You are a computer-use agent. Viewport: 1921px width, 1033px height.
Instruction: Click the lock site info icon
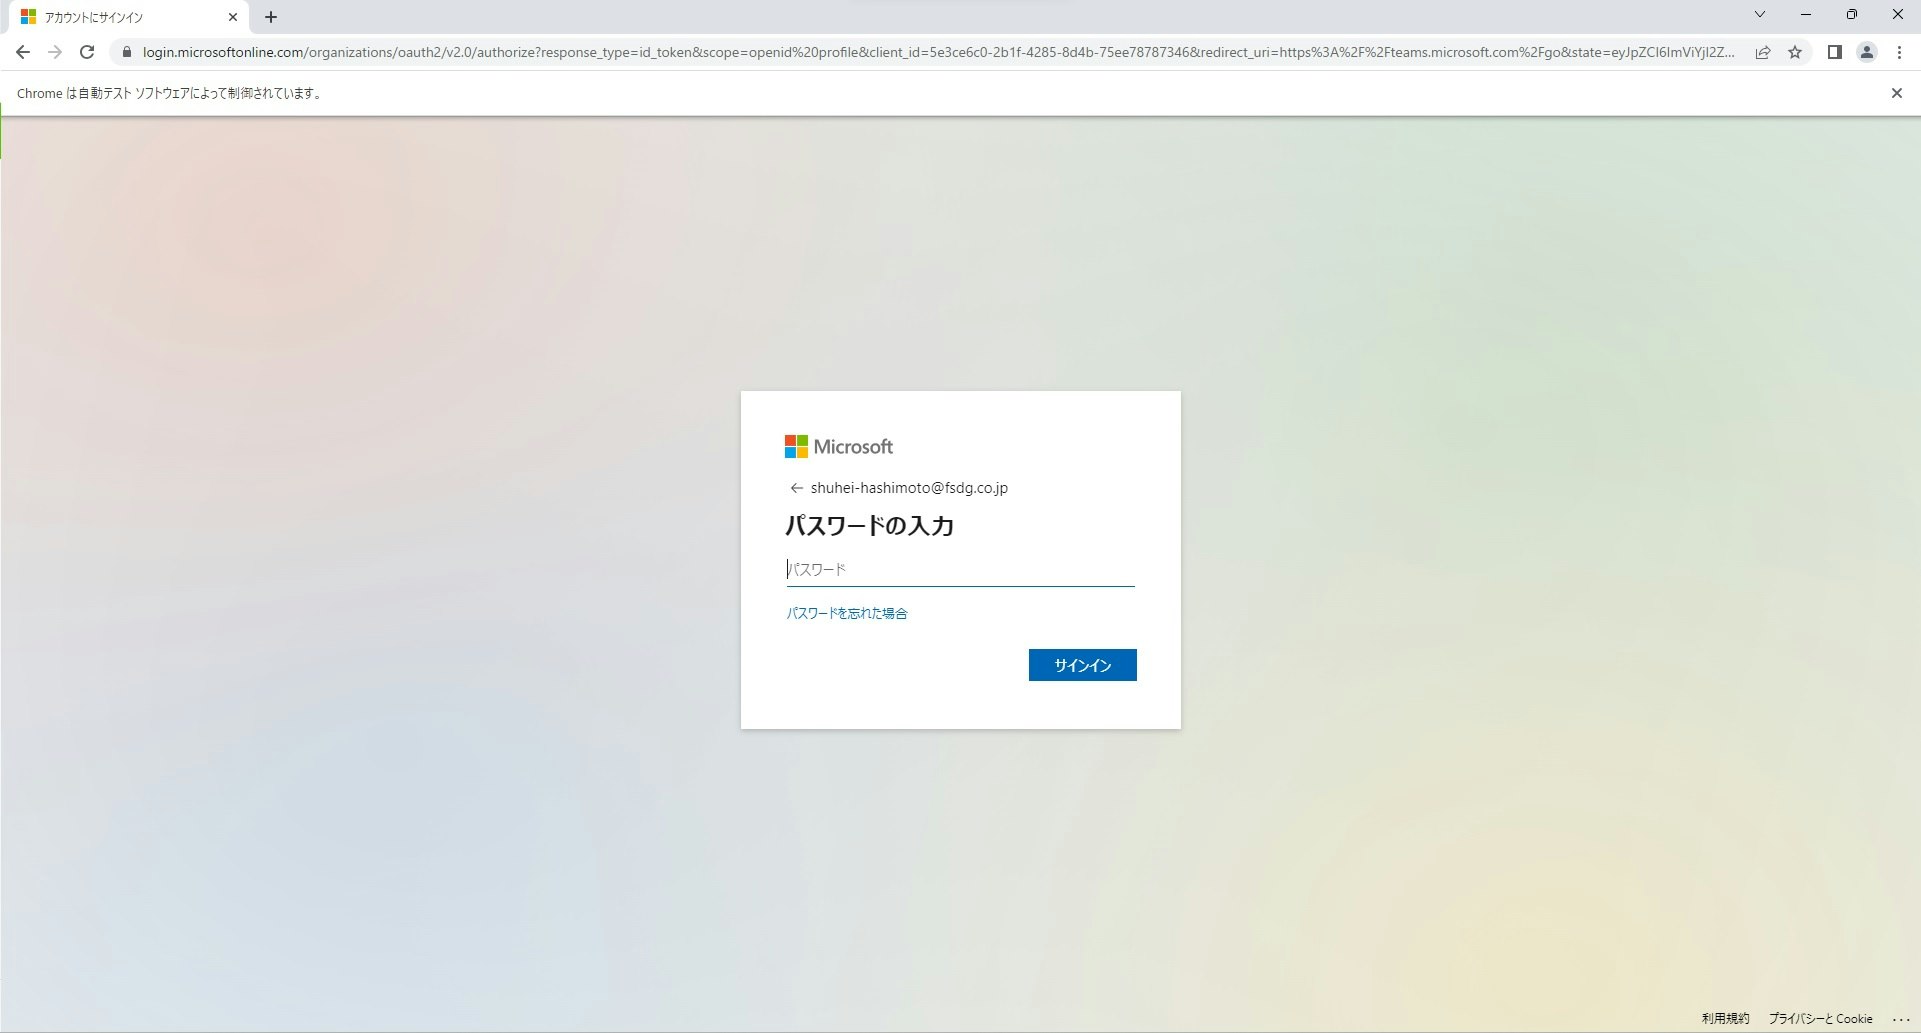[x=126, y=52]
